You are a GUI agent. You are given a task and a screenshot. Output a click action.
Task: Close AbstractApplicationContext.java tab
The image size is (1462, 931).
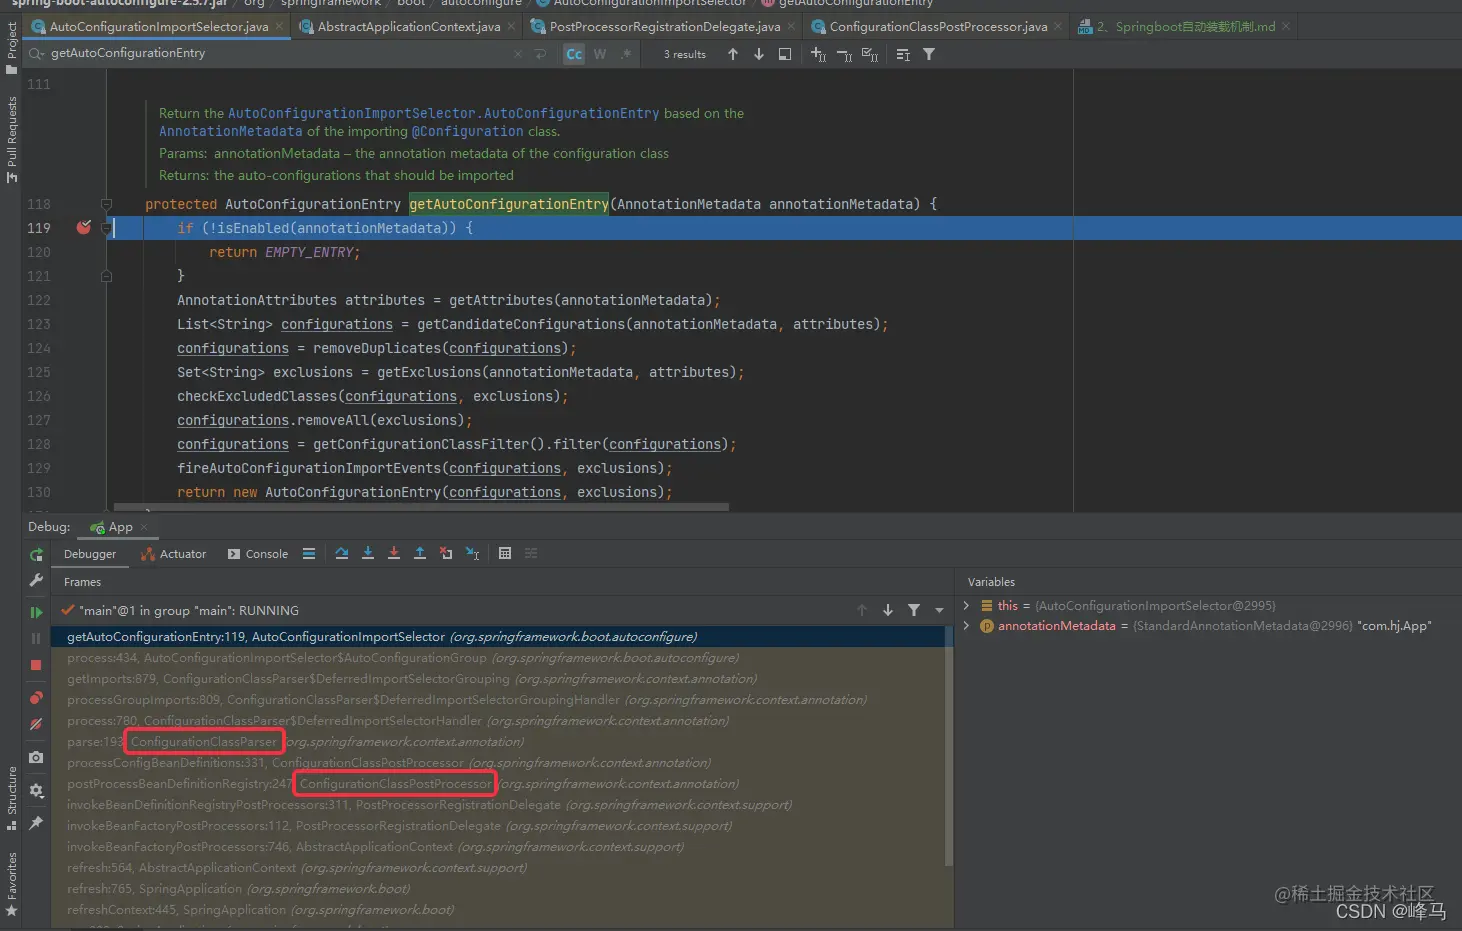(511, 27)
